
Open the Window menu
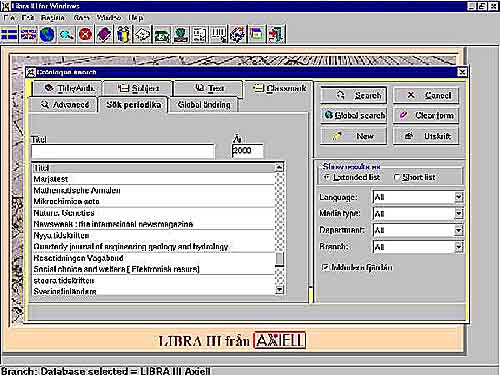pos(109,17)
